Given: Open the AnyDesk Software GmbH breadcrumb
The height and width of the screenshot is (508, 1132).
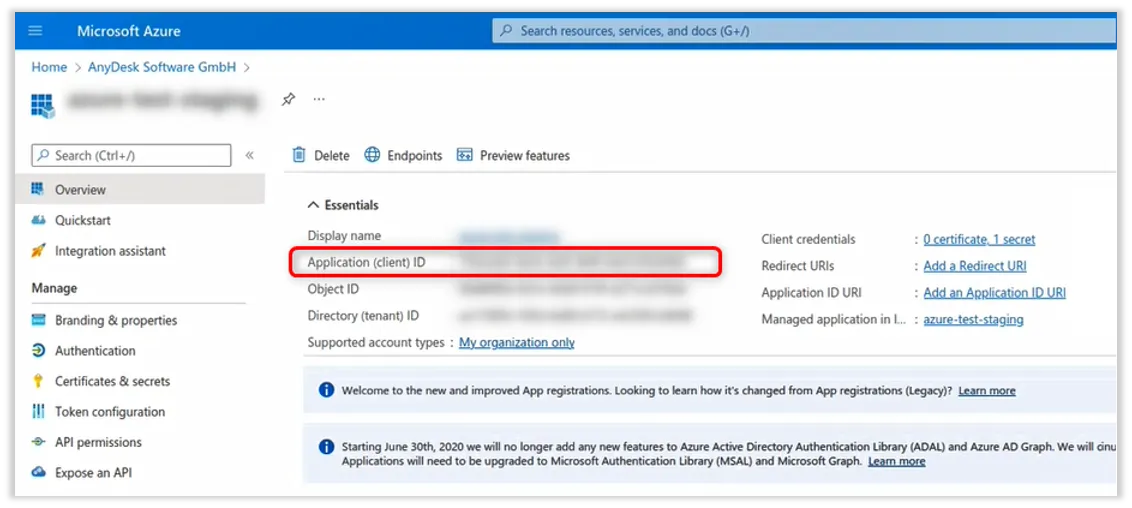Looking at the screenshot, I should (160, 67).
